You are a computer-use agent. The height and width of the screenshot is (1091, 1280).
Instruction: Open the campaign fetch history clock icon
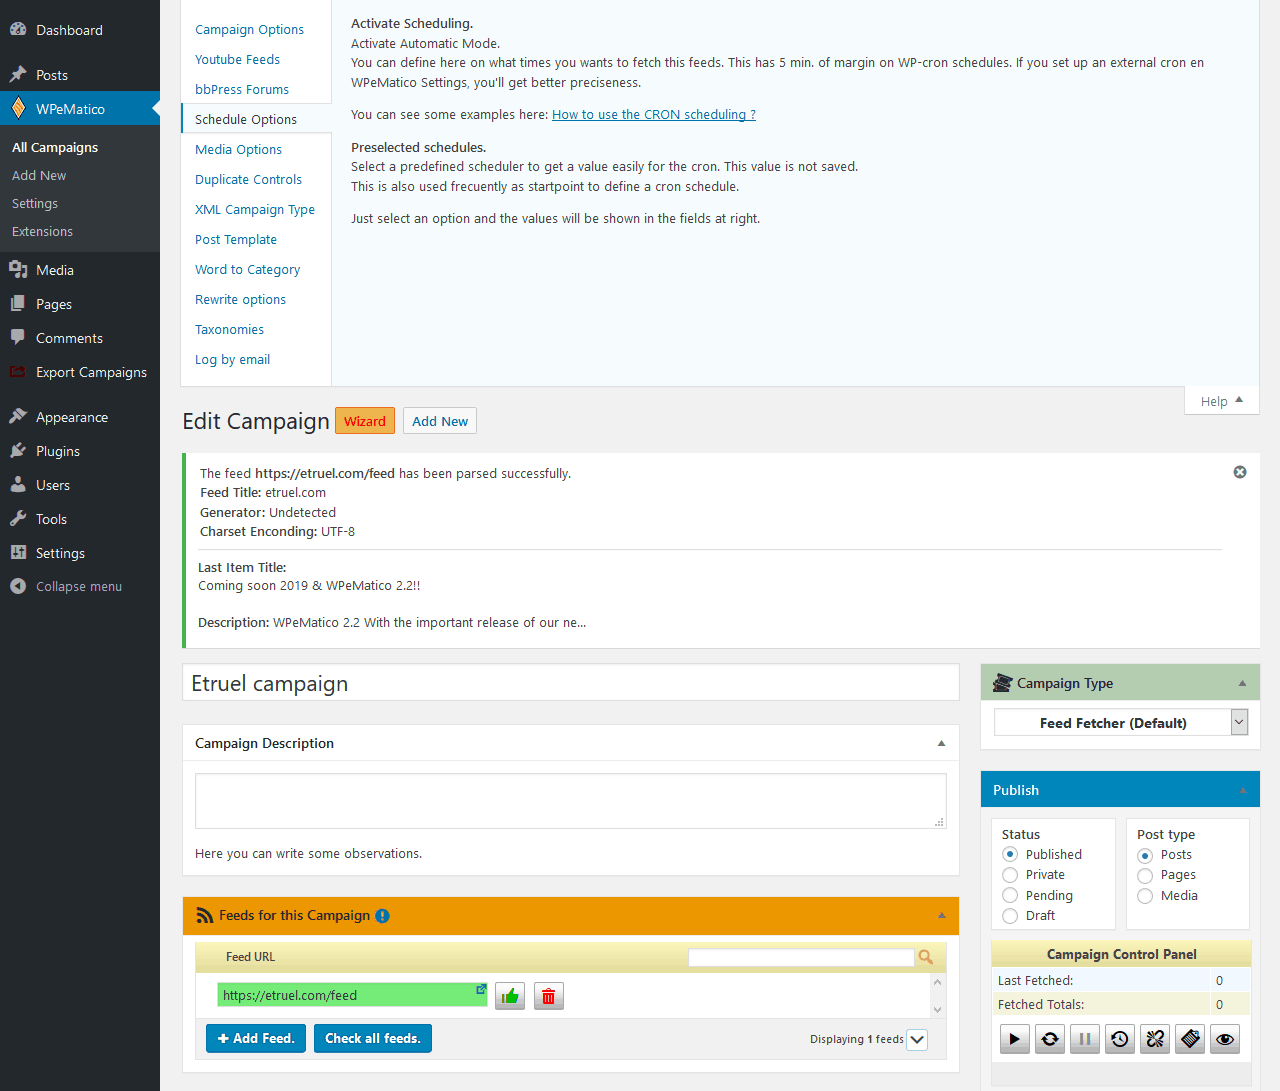[1119, 1039]
